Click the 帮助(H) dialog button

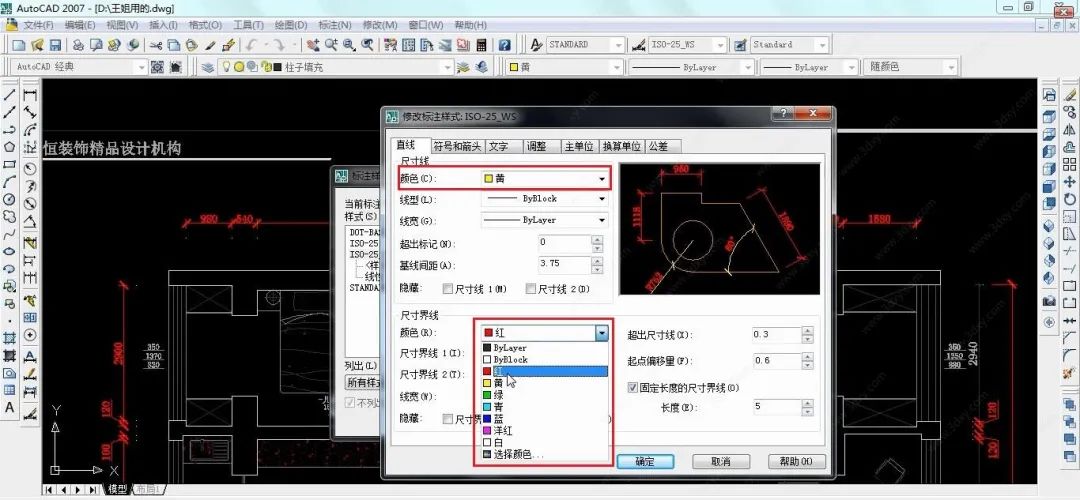click(x=796, y=462)
